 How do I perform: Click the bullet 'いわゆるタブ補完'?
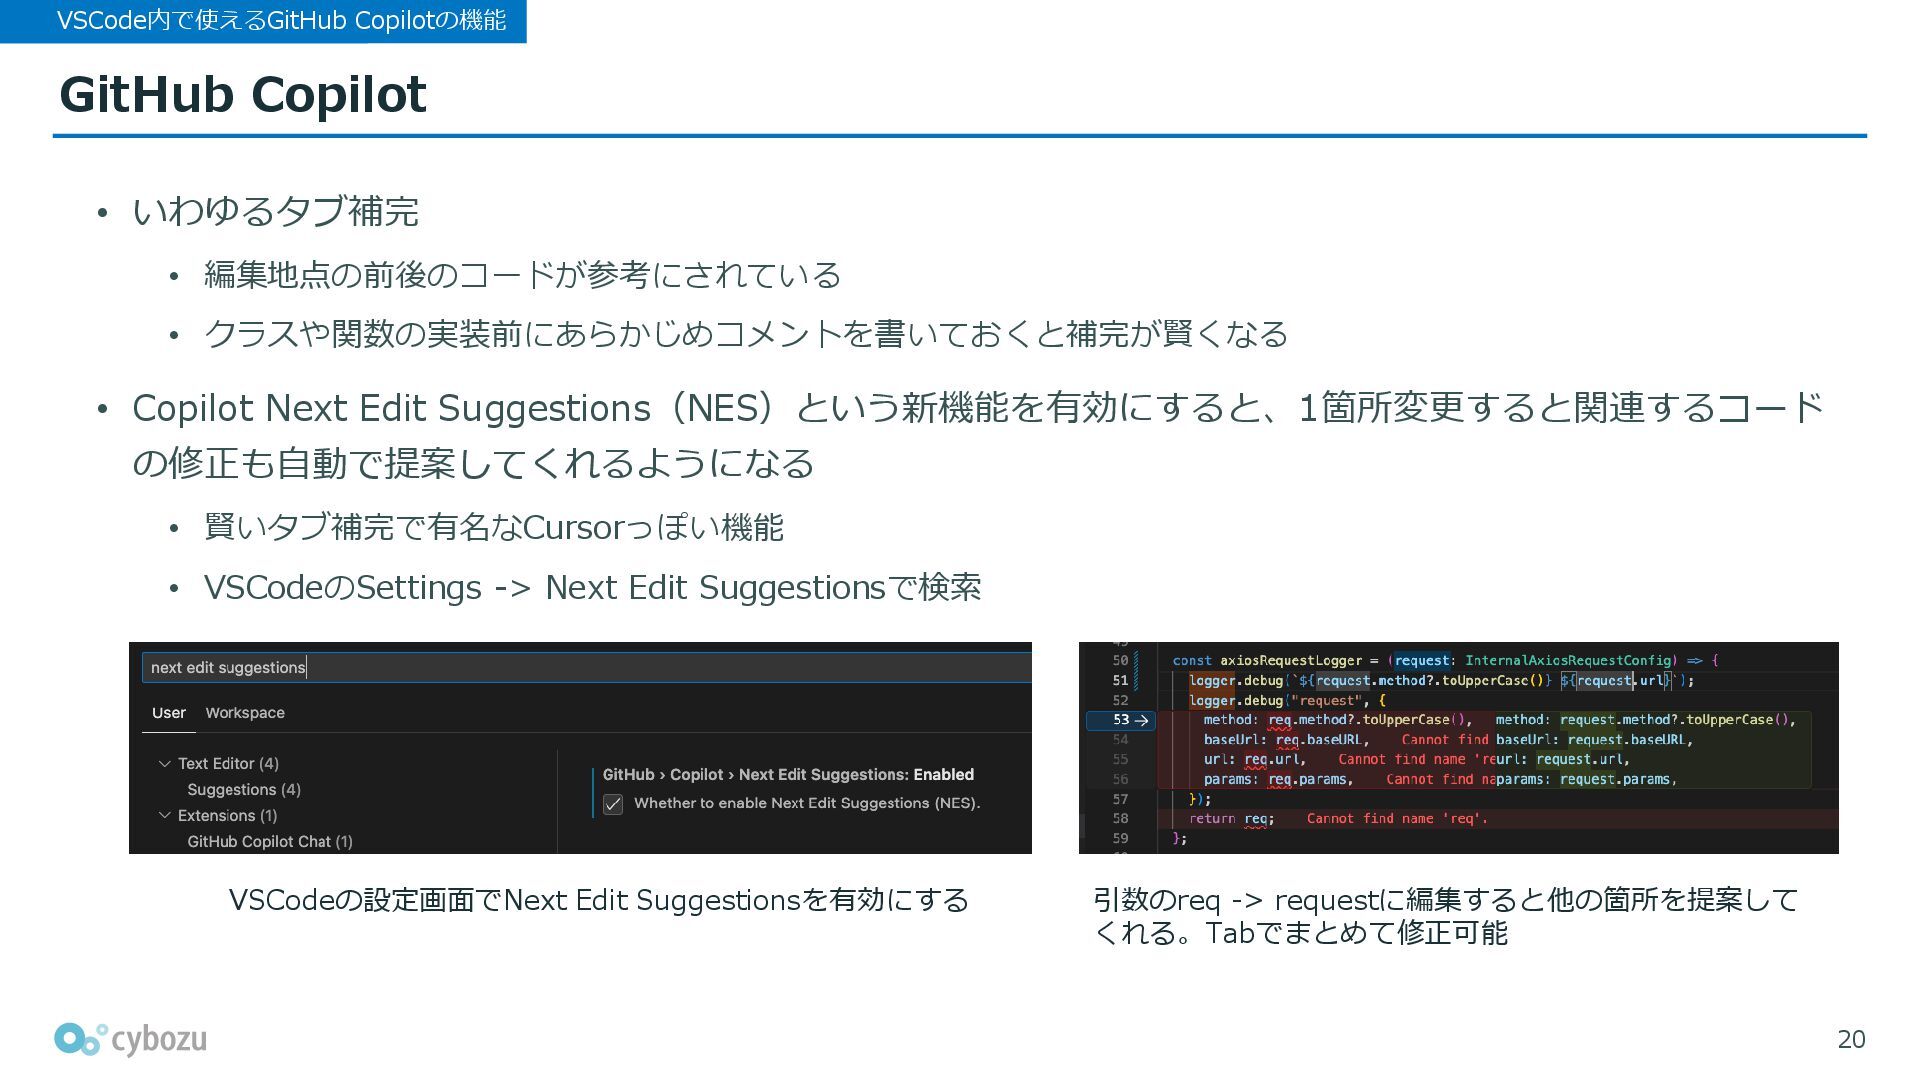click(275, 211)
